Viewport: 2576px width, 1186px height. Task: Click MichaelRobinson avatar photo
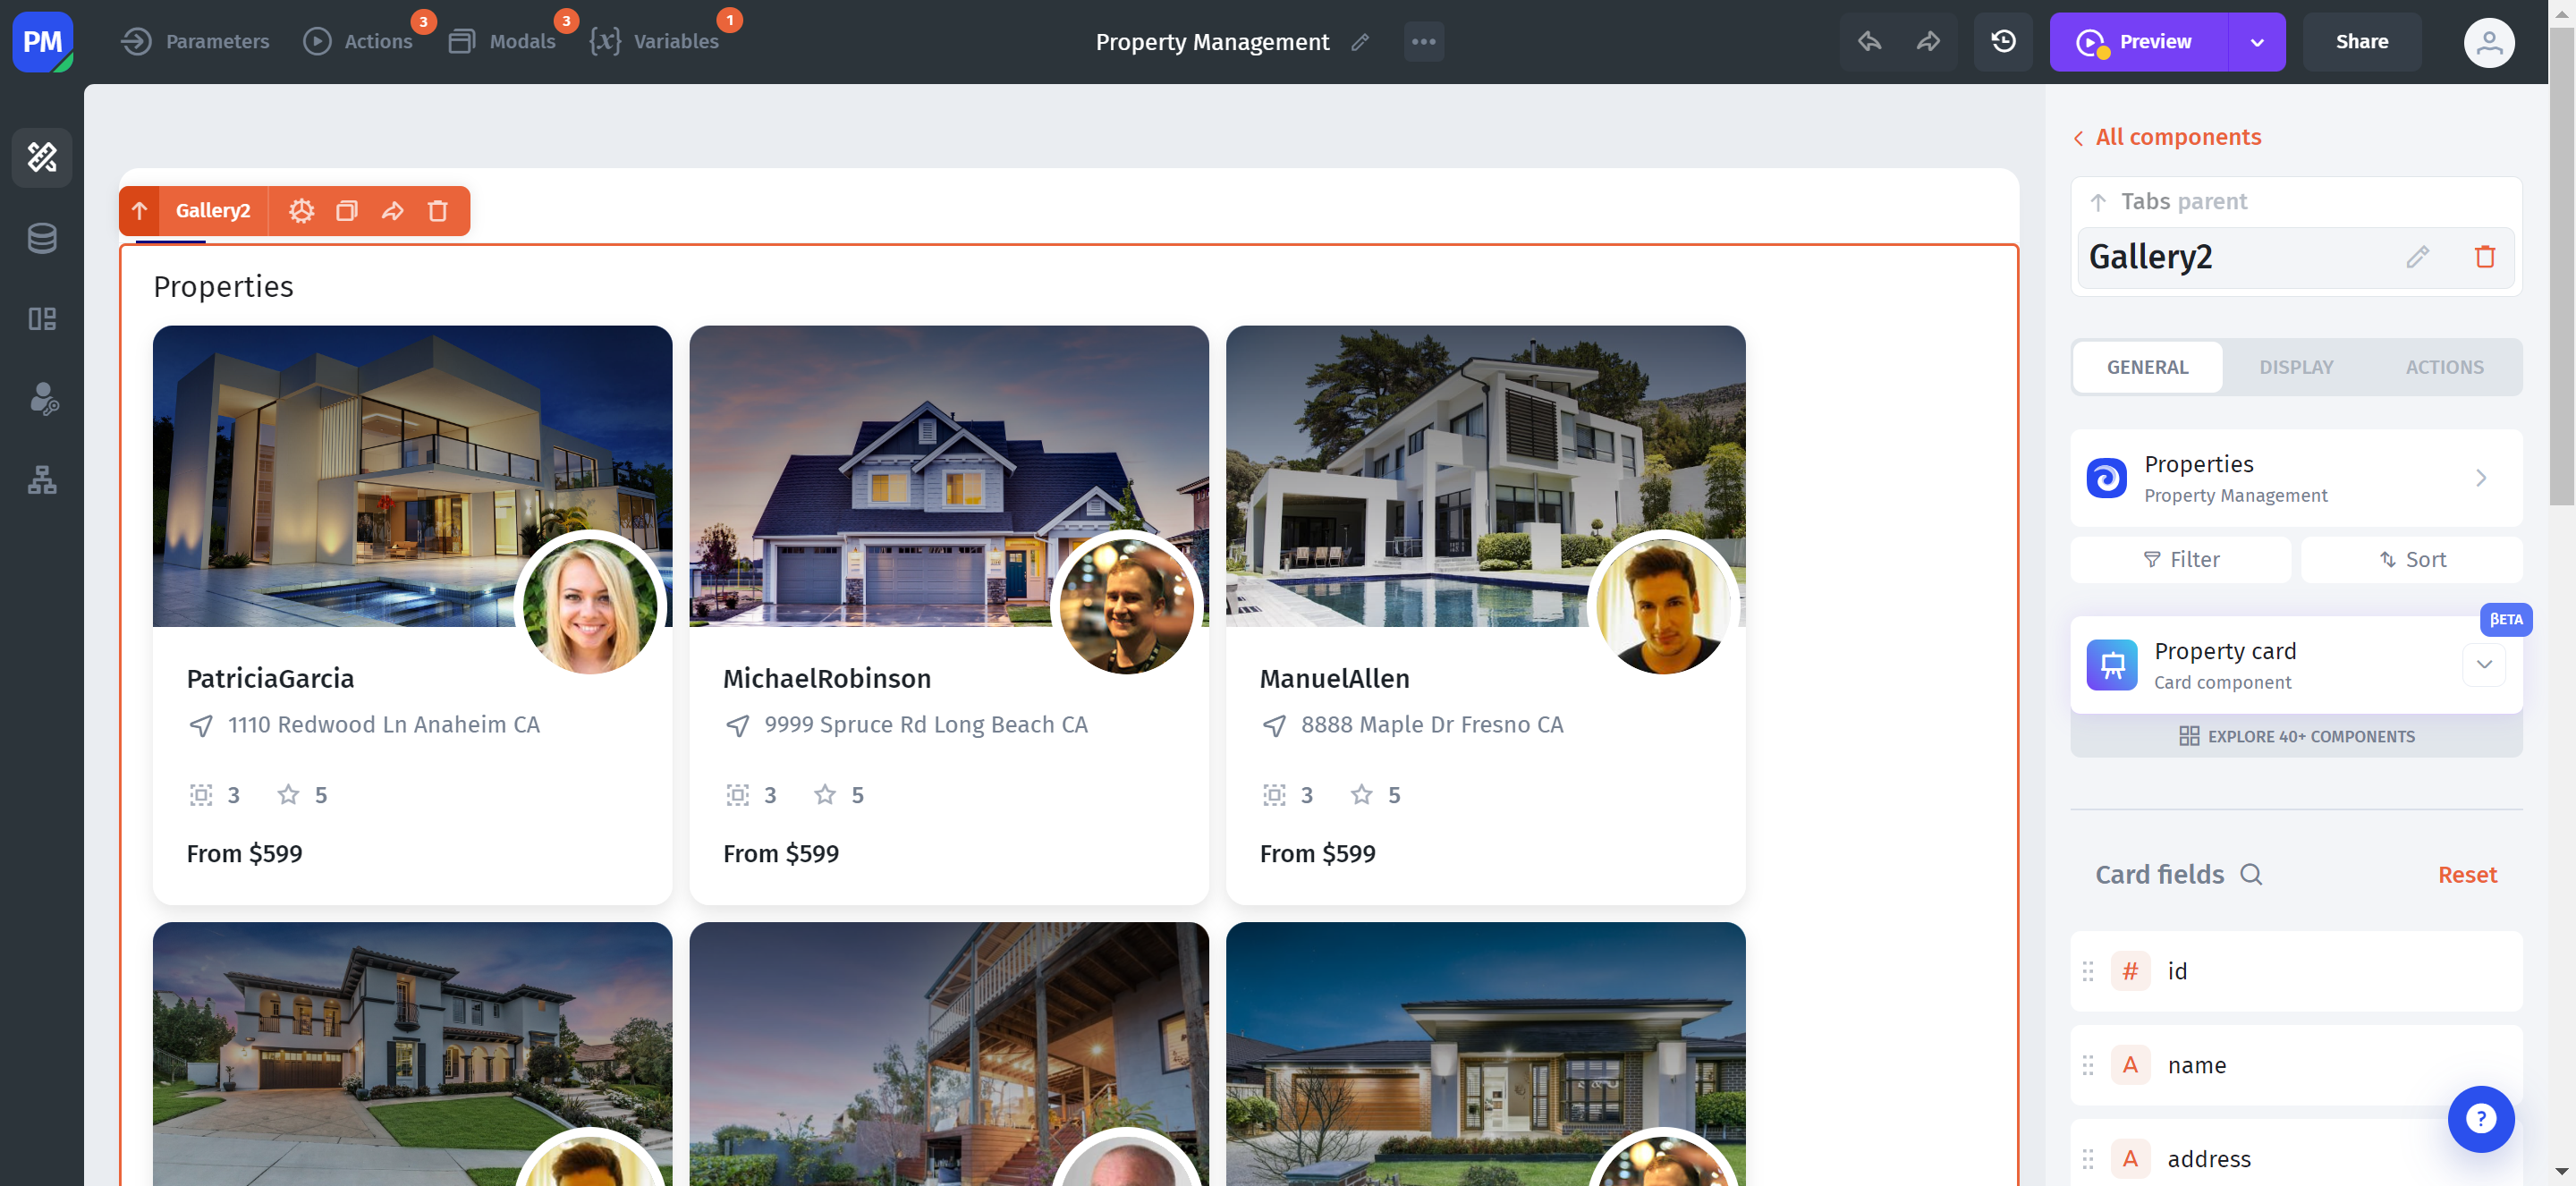pyautogui.click(x=1126, y=606)
